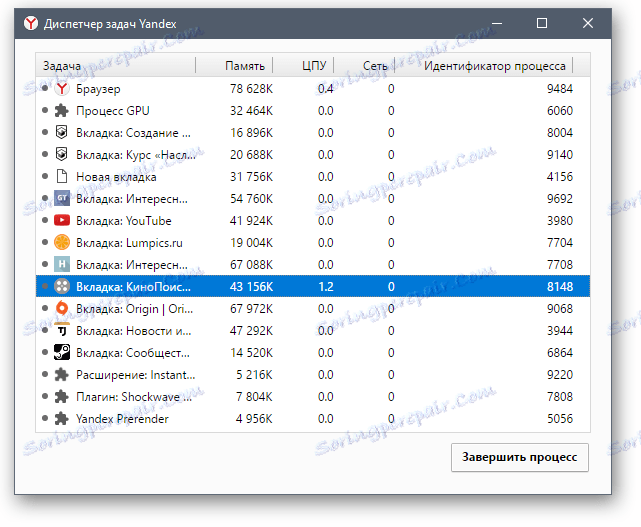Click the Браузер row Yandex icon
This screenshot has height=527, width=641.
pos(62,89)
